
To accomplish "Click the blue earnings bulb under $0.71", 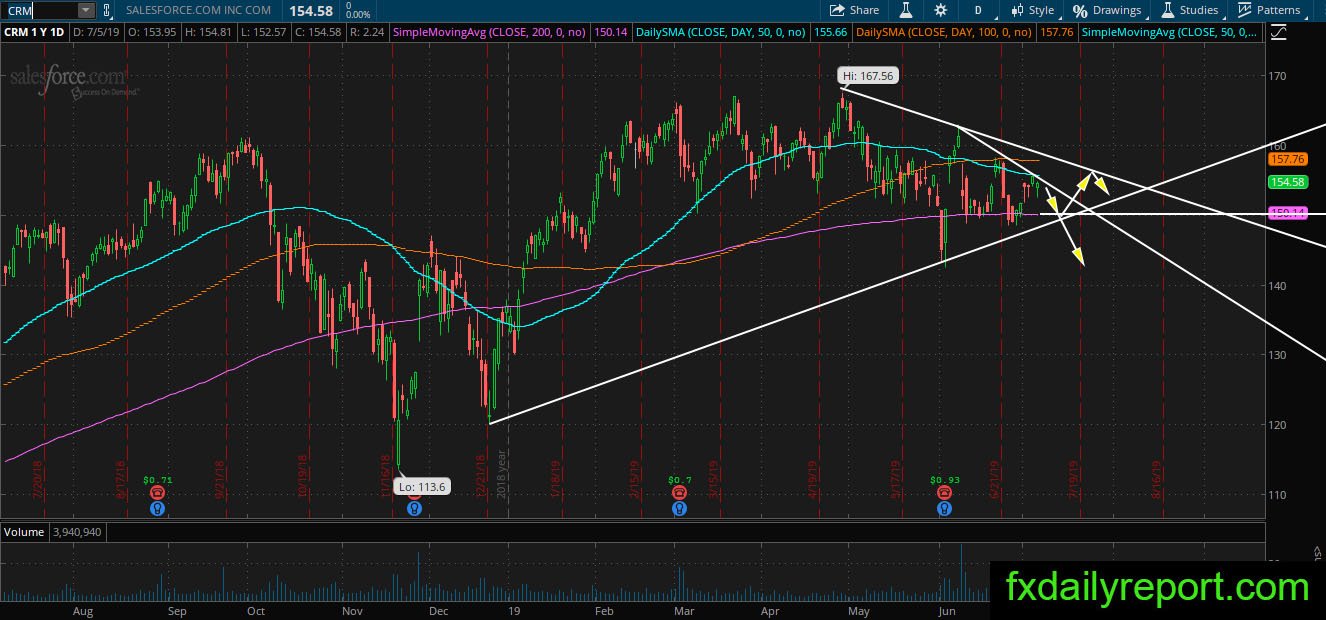I will coord(157,508).
